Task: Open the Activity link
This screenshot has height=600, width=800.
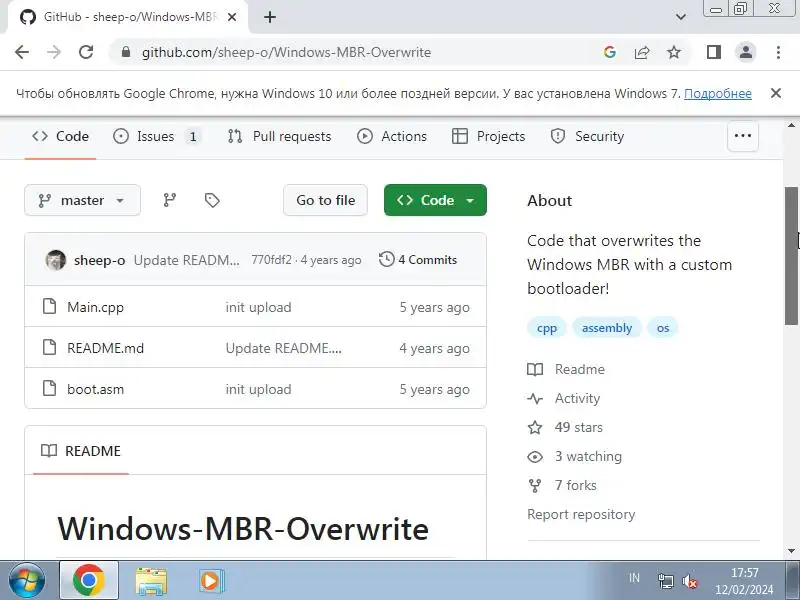Action: coord(564,398)
